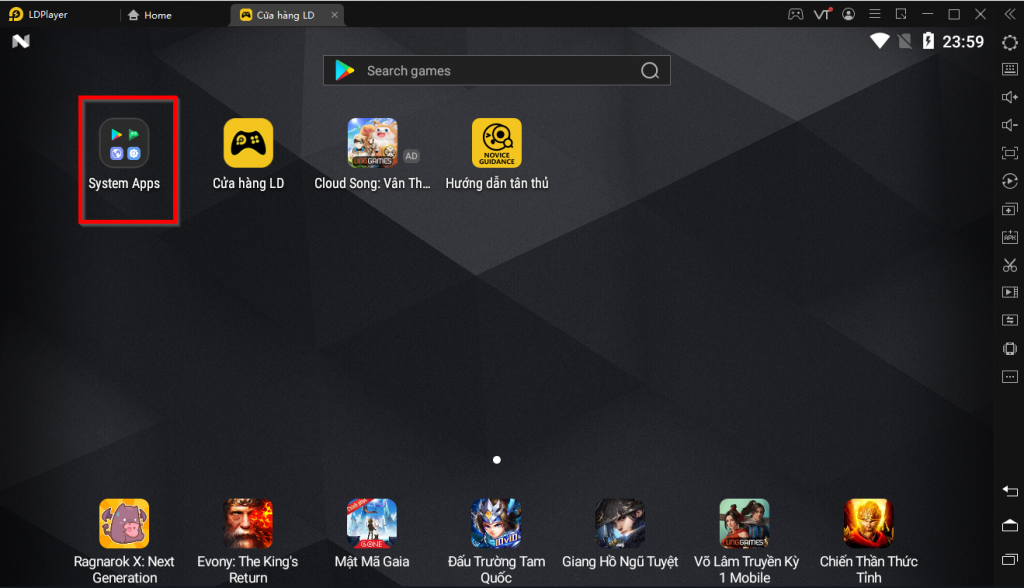Click the LDPlayer logo in the title bar

point(16,14)
